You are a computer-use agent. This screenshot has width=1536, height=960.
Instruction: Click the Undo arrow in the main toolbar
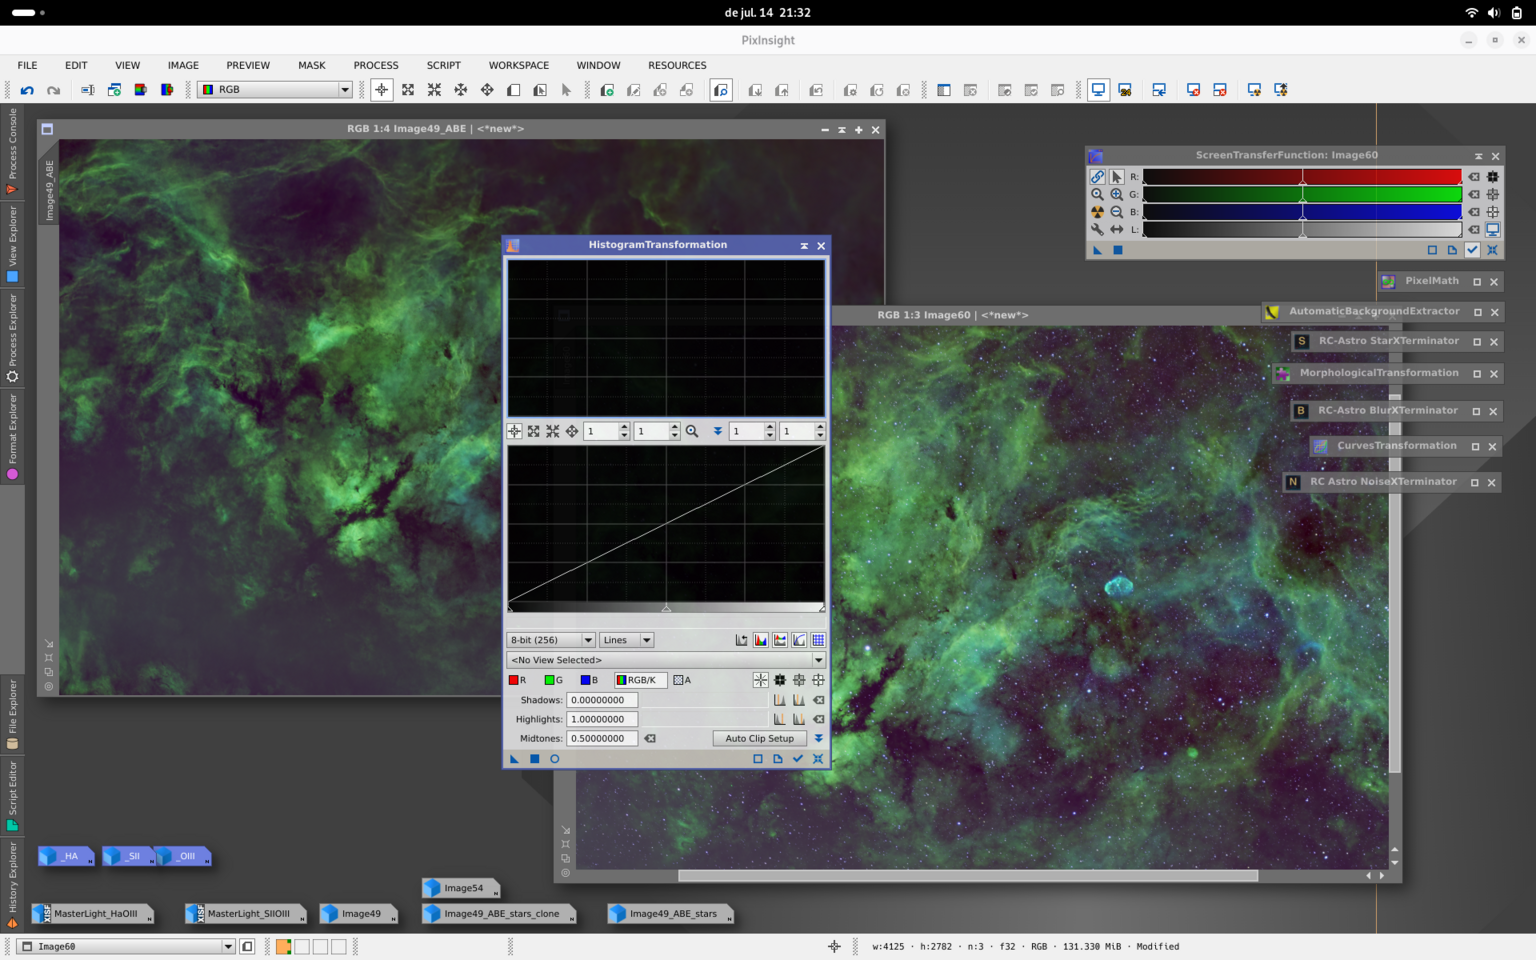click(x=27, y=90)
